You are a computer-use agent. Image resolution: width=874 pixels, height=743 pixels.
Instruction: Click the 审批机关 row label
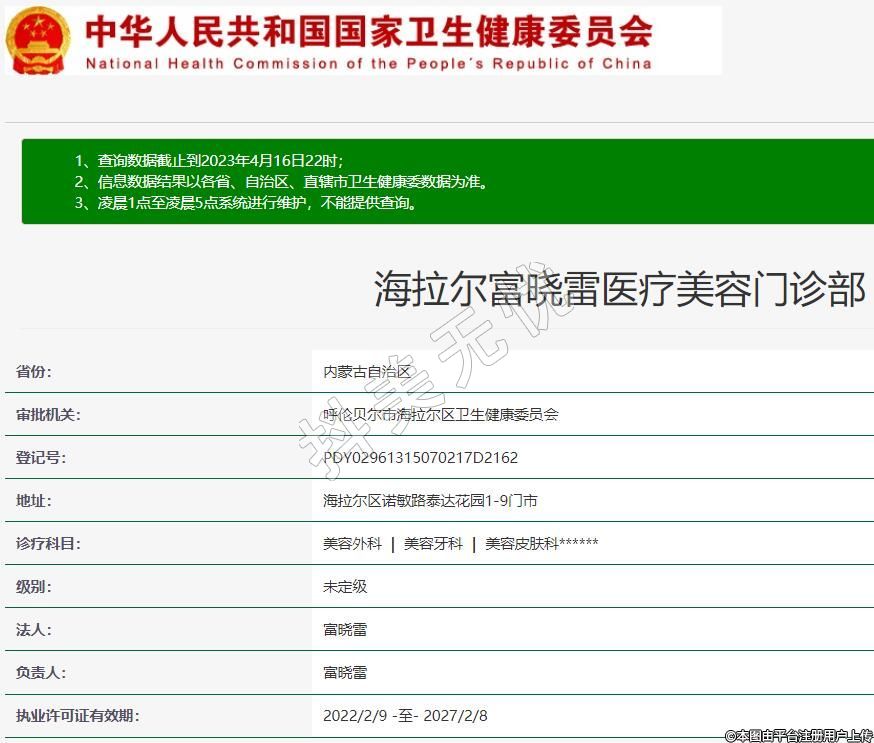(x=48, y=415)
